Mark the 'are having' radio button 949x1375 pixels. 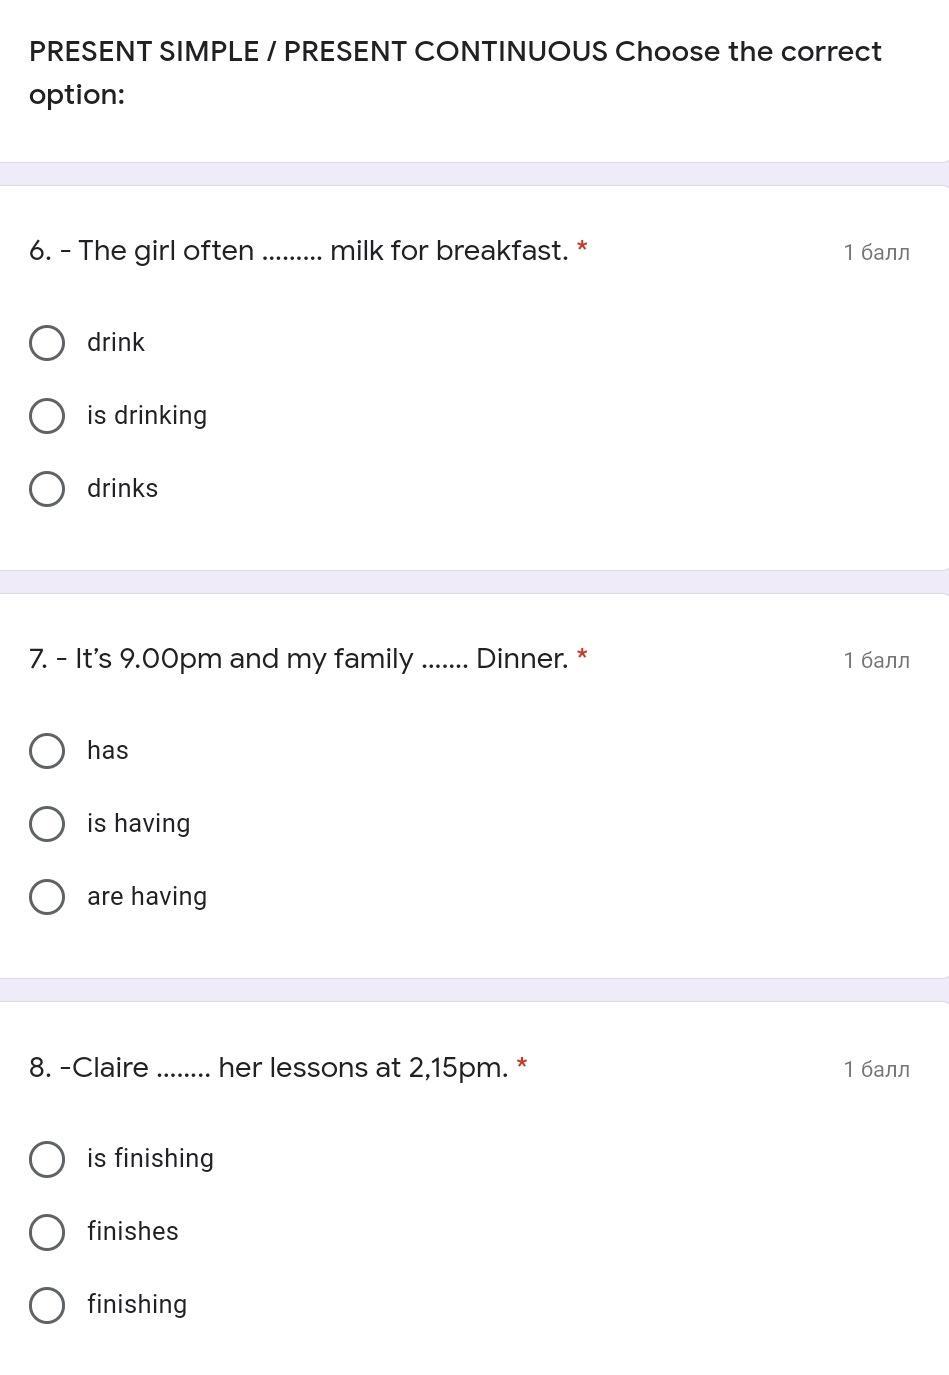click(47, 897)
